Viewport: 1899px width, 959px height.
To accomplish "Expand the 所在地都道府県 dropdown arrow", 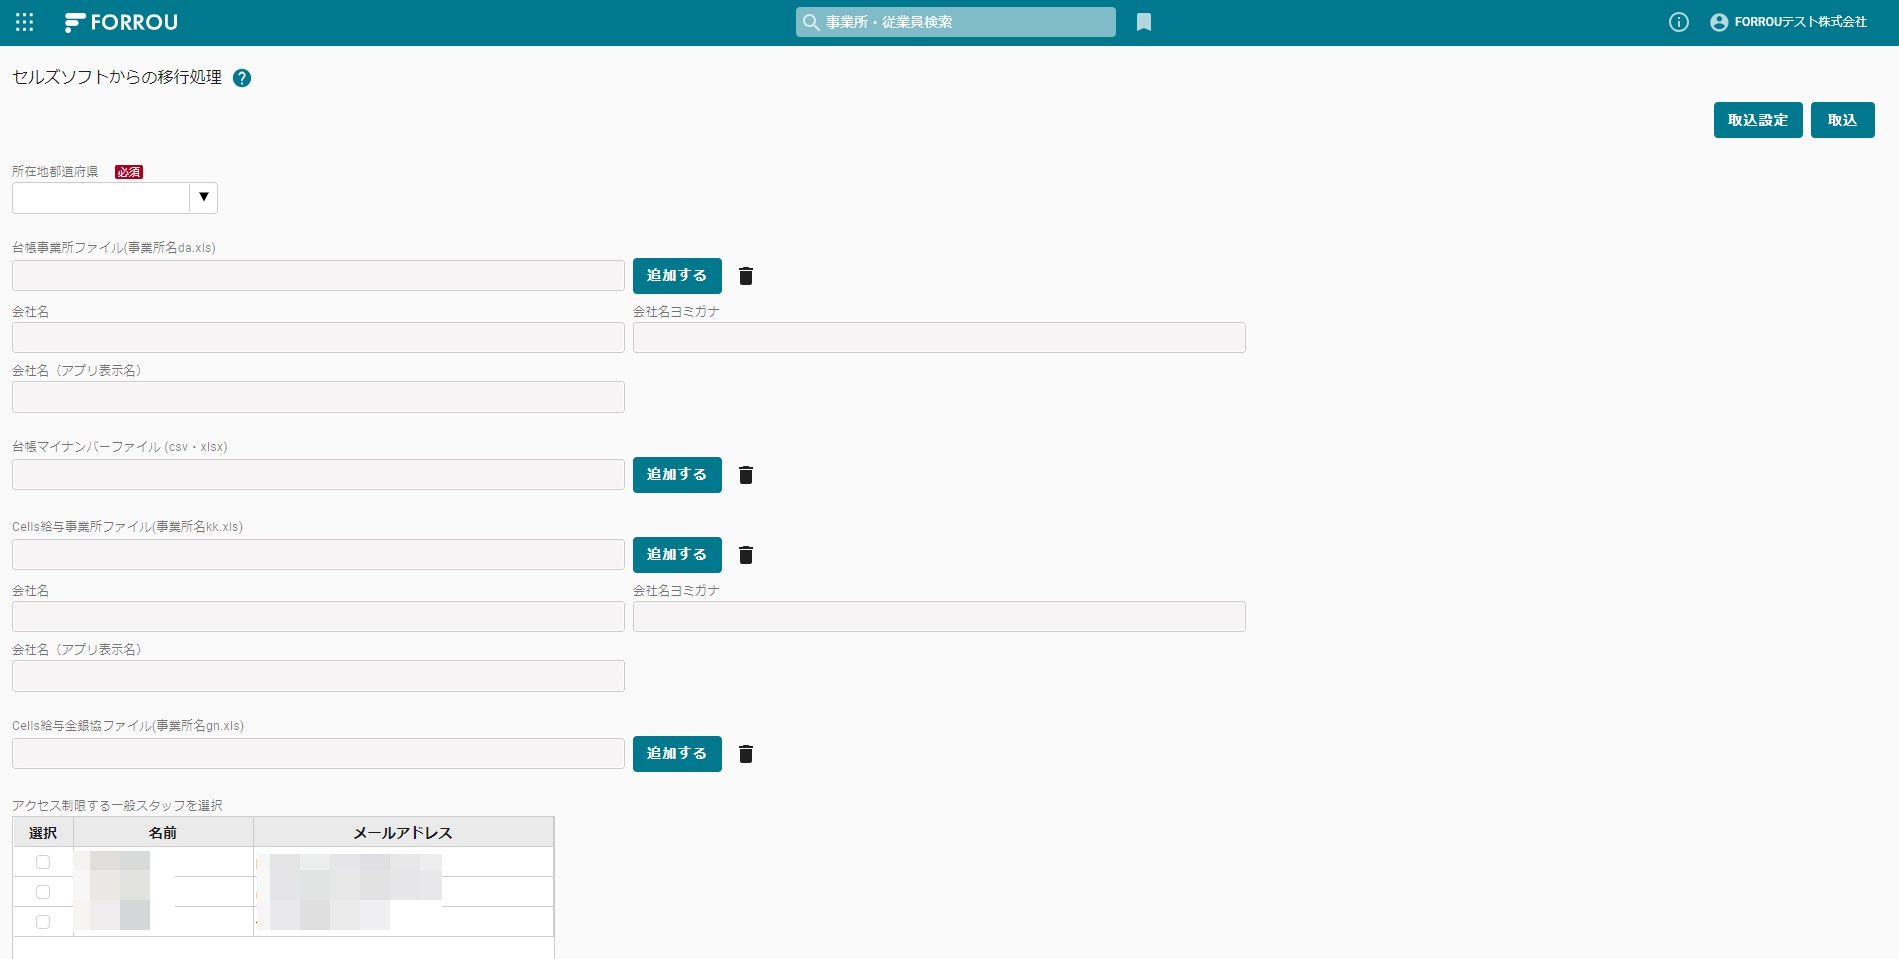I will pyautogui.click(x=204, y=197).
